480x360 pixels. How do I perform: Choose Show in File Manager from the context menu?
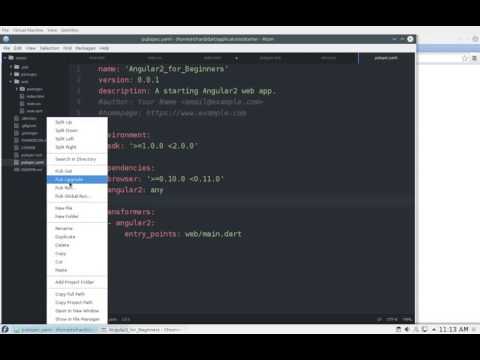point(77,319)
